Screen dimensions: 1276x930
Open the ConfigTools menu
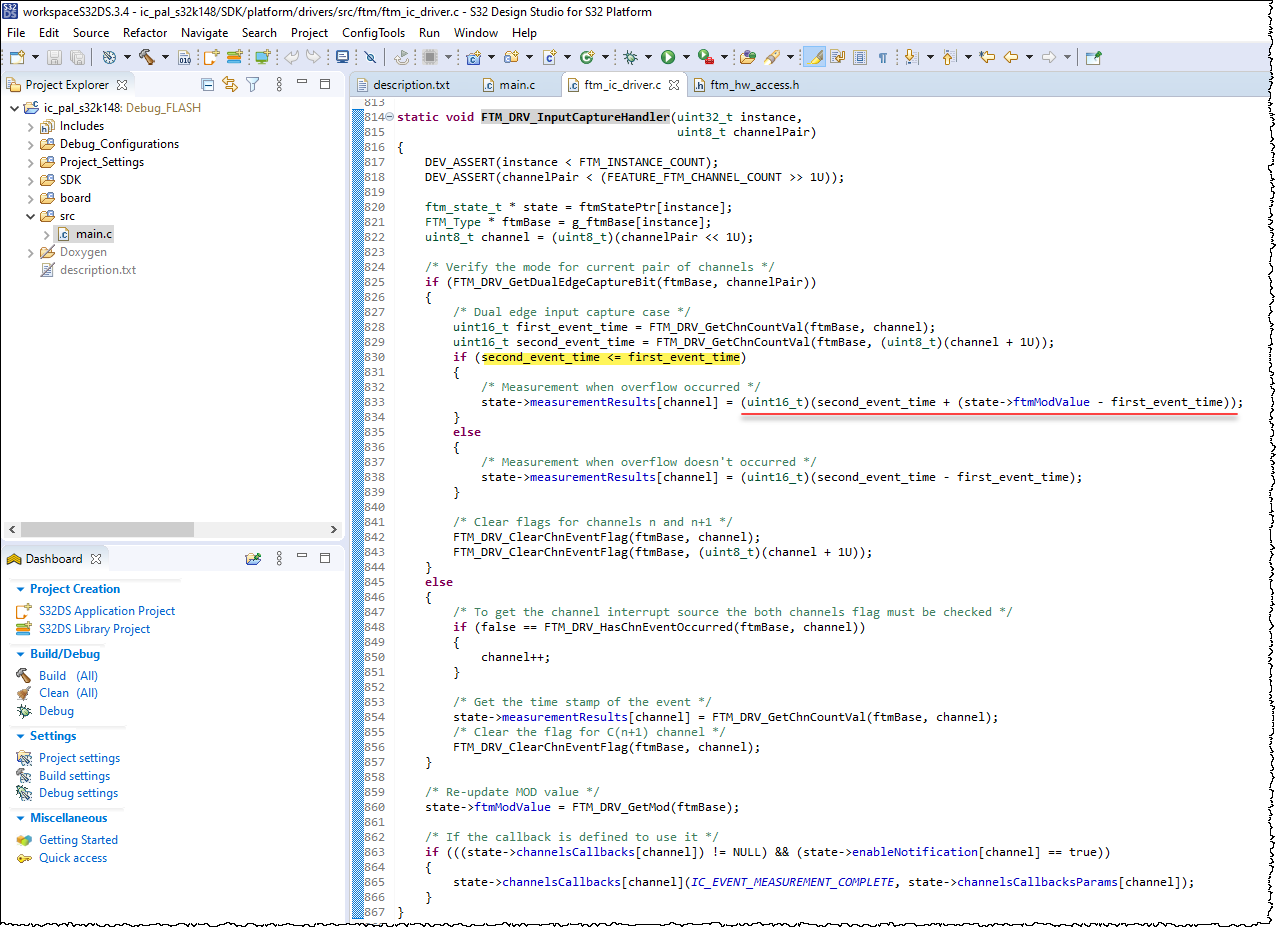373,33
